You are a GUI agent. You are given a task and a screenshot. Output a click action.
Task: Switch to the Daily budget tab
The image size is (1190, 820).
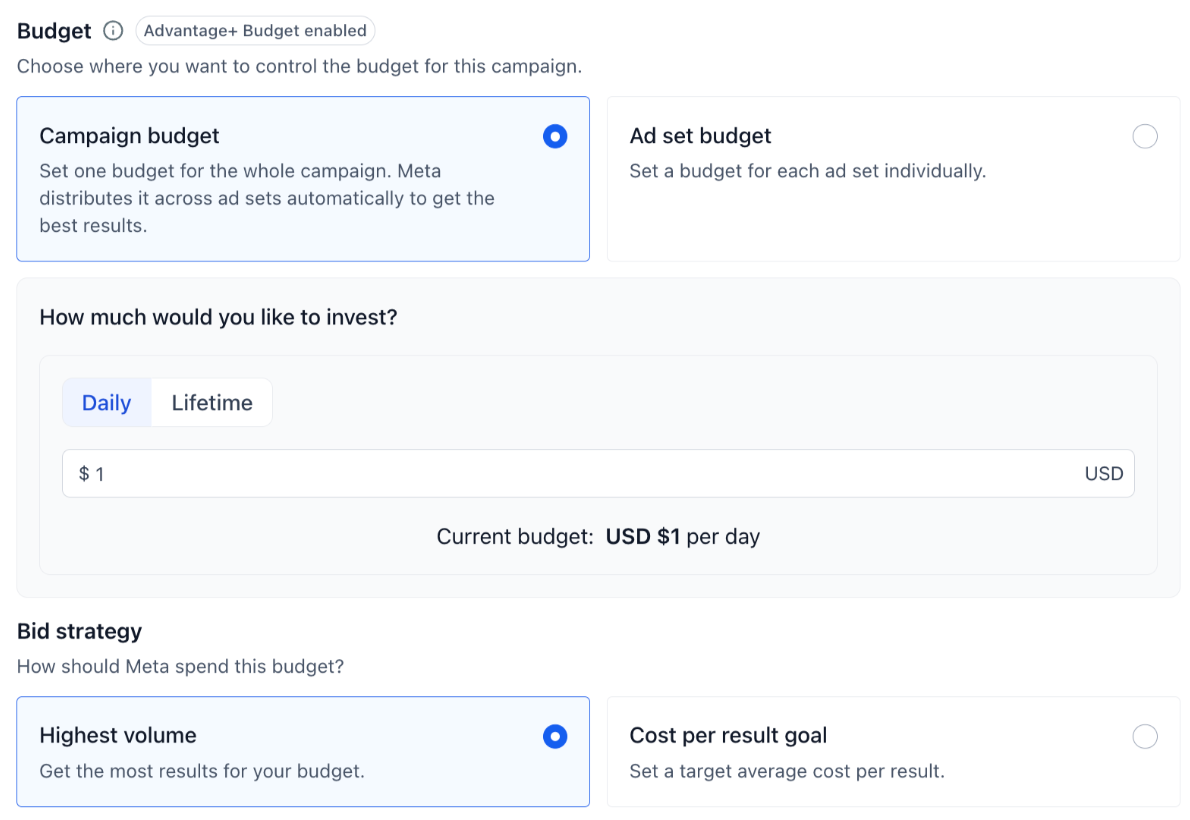pyautogui.click(x=107, y=402)
